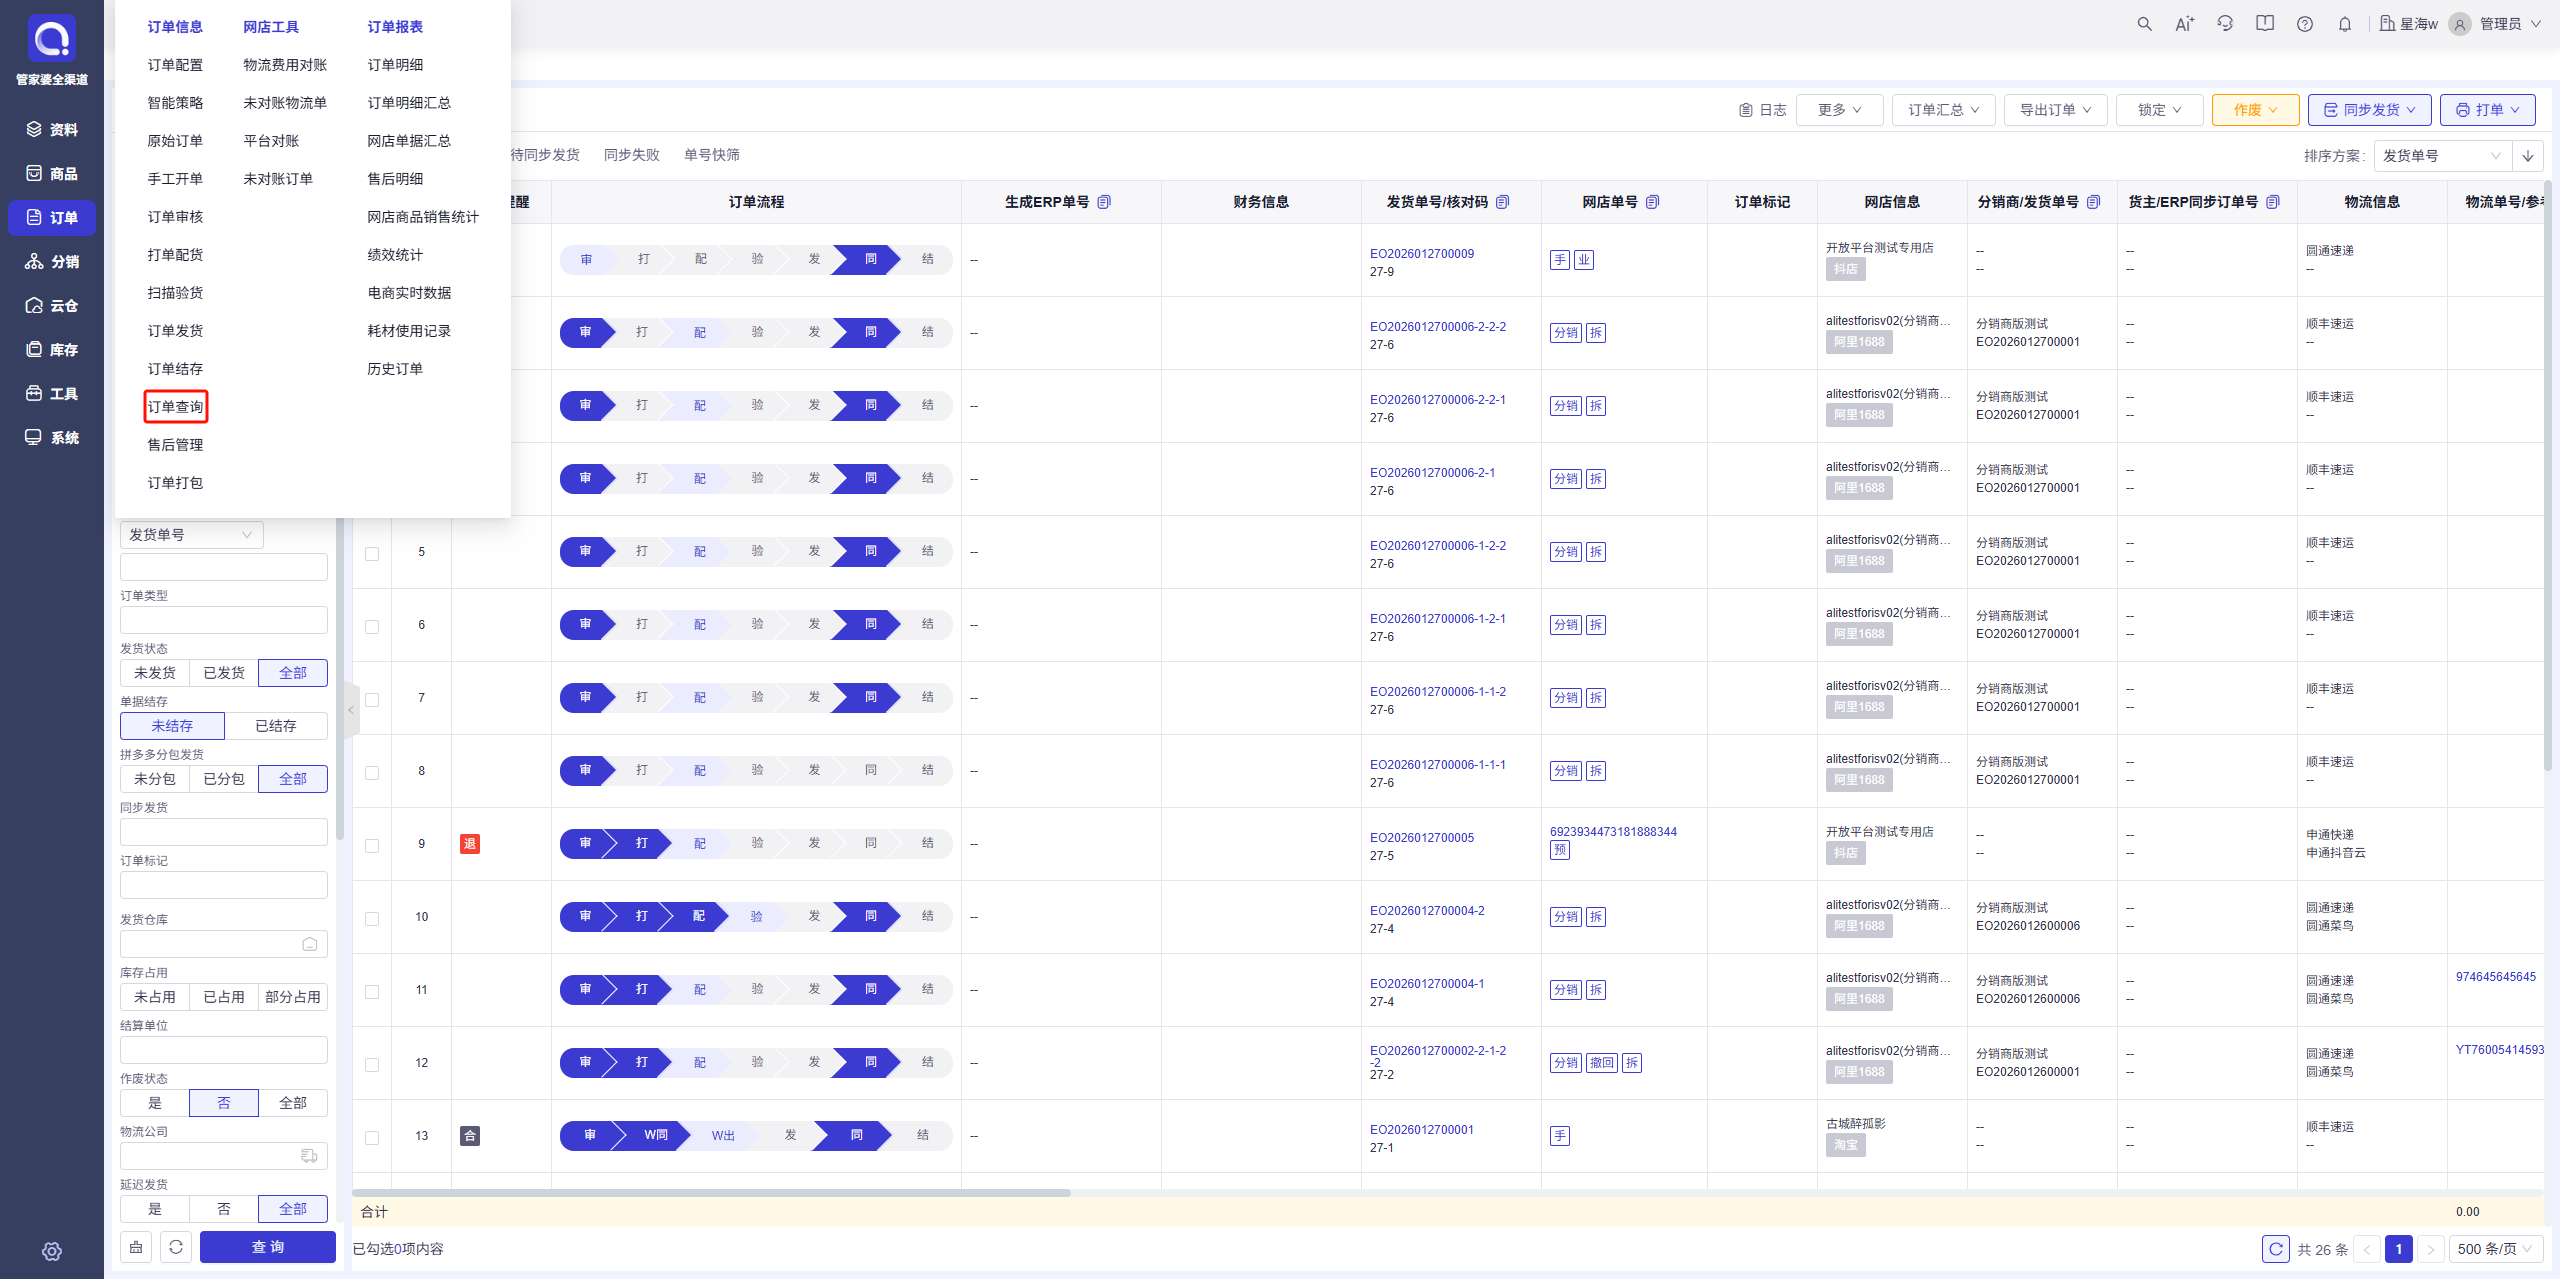Choose 订单查询 in the menu
Viewport: 2560px width, 1279px height.
tap(176, 407)
